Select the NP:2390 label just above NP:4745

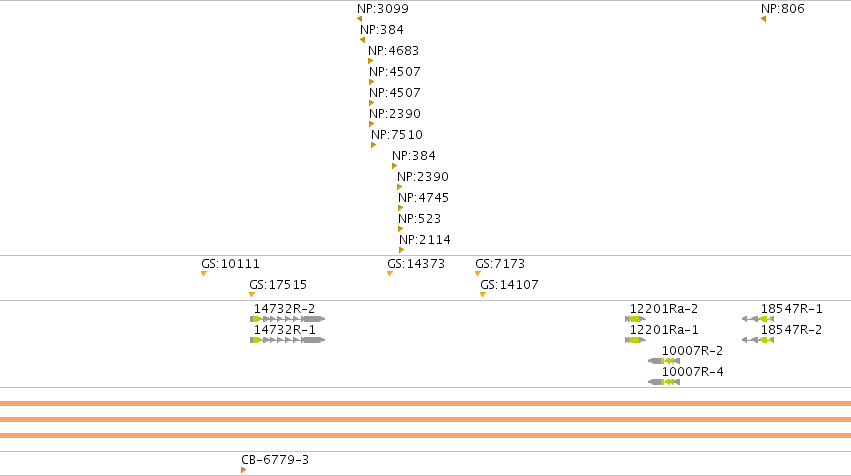coord(423,176)
